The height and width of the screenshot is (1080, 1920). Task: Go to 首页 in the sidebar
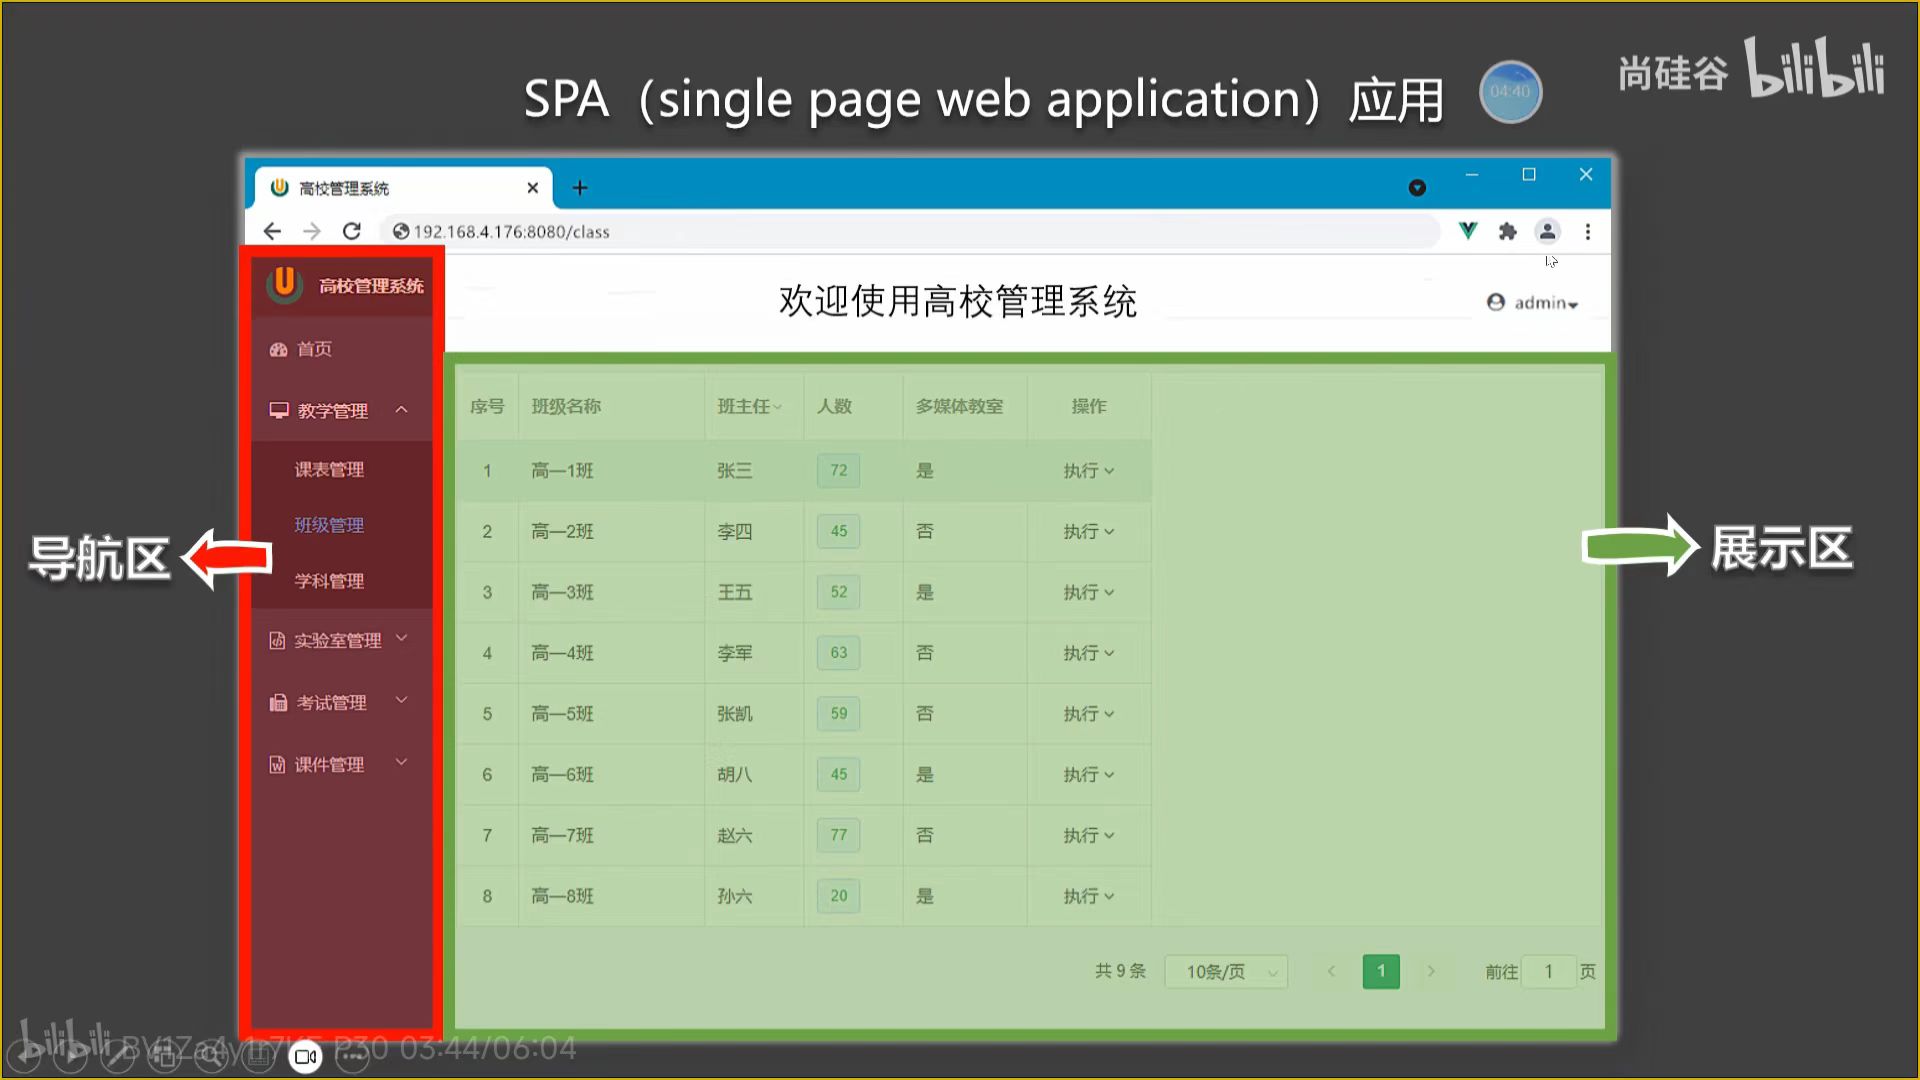tap(314, 349)
